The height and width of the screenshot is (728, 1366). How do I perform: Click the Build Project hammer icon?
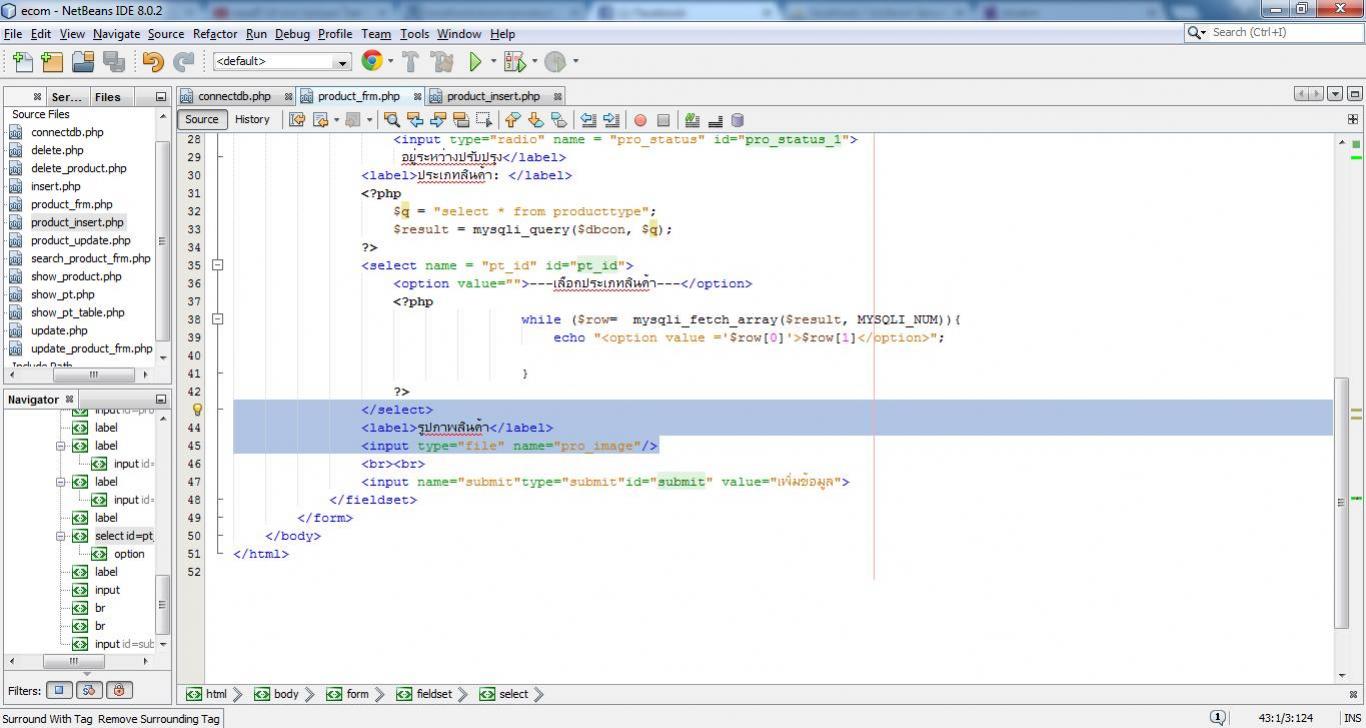click(x=410, y=62)
